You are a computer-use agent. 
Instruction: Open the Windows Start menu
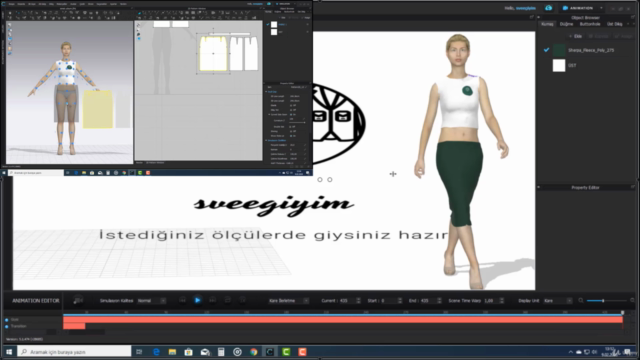click(9, 352)
